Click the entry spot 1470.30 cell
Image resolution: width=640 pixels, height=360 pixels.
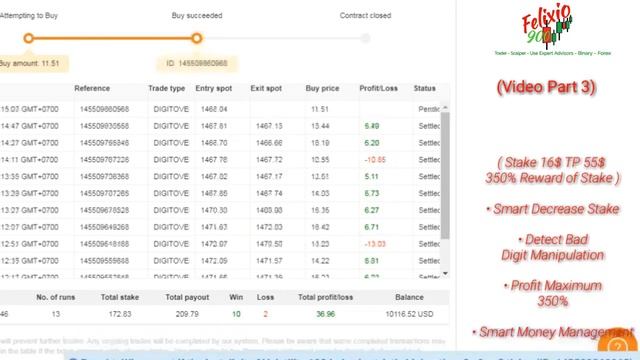click(x=214, y=210)
